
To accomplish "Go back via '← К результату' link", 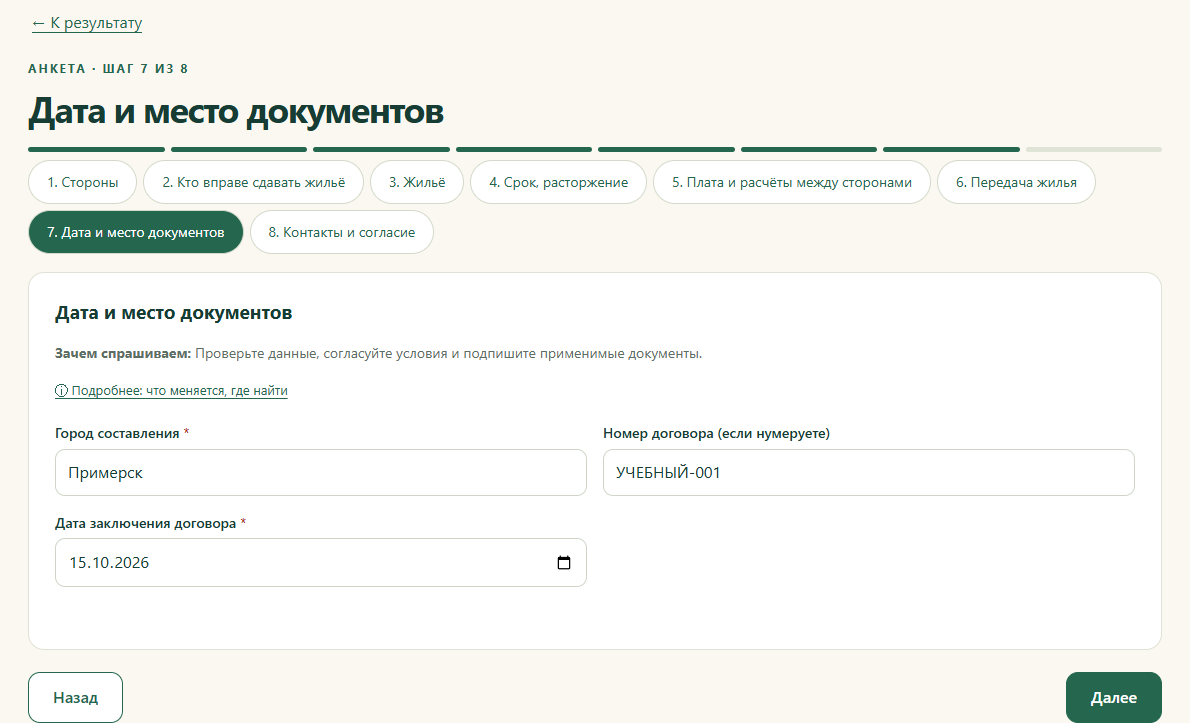I will (x=87, y=23).
